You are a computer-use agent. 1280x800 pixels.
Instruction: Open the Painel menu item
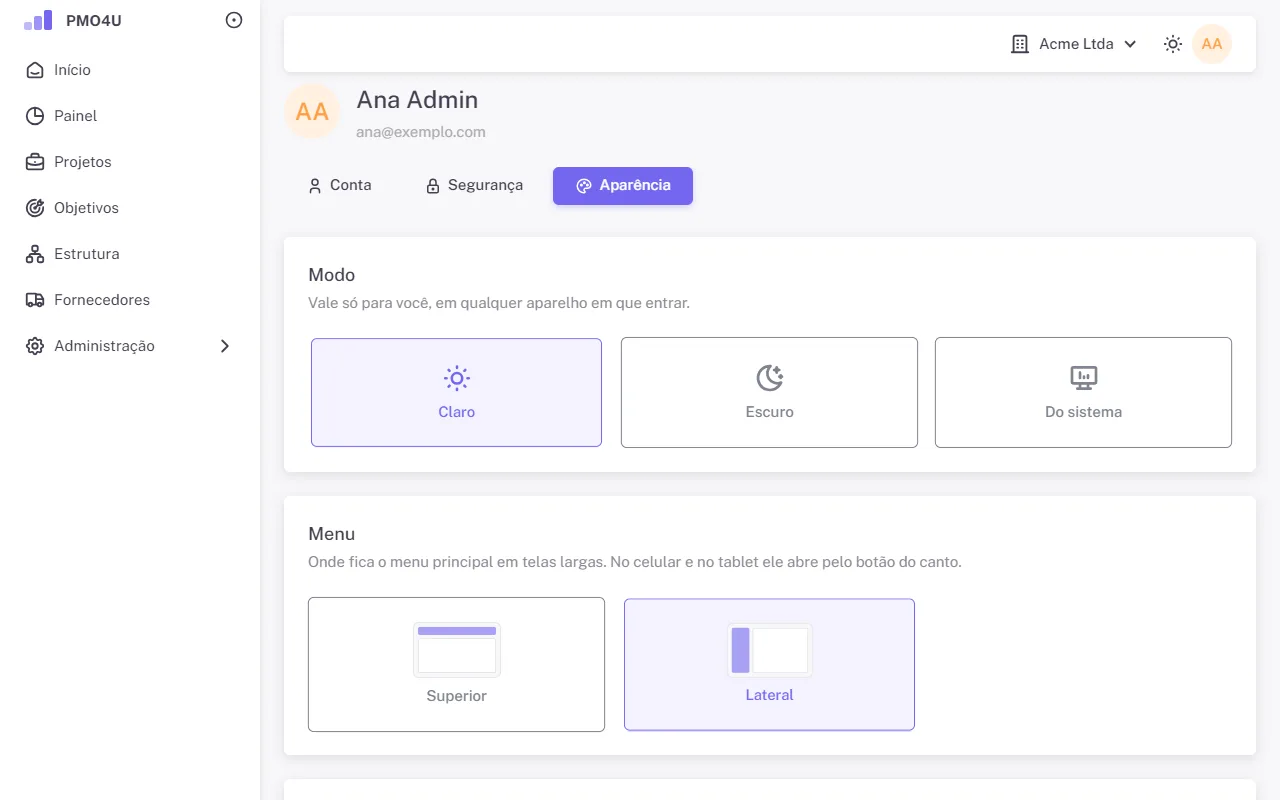[130, 116]
